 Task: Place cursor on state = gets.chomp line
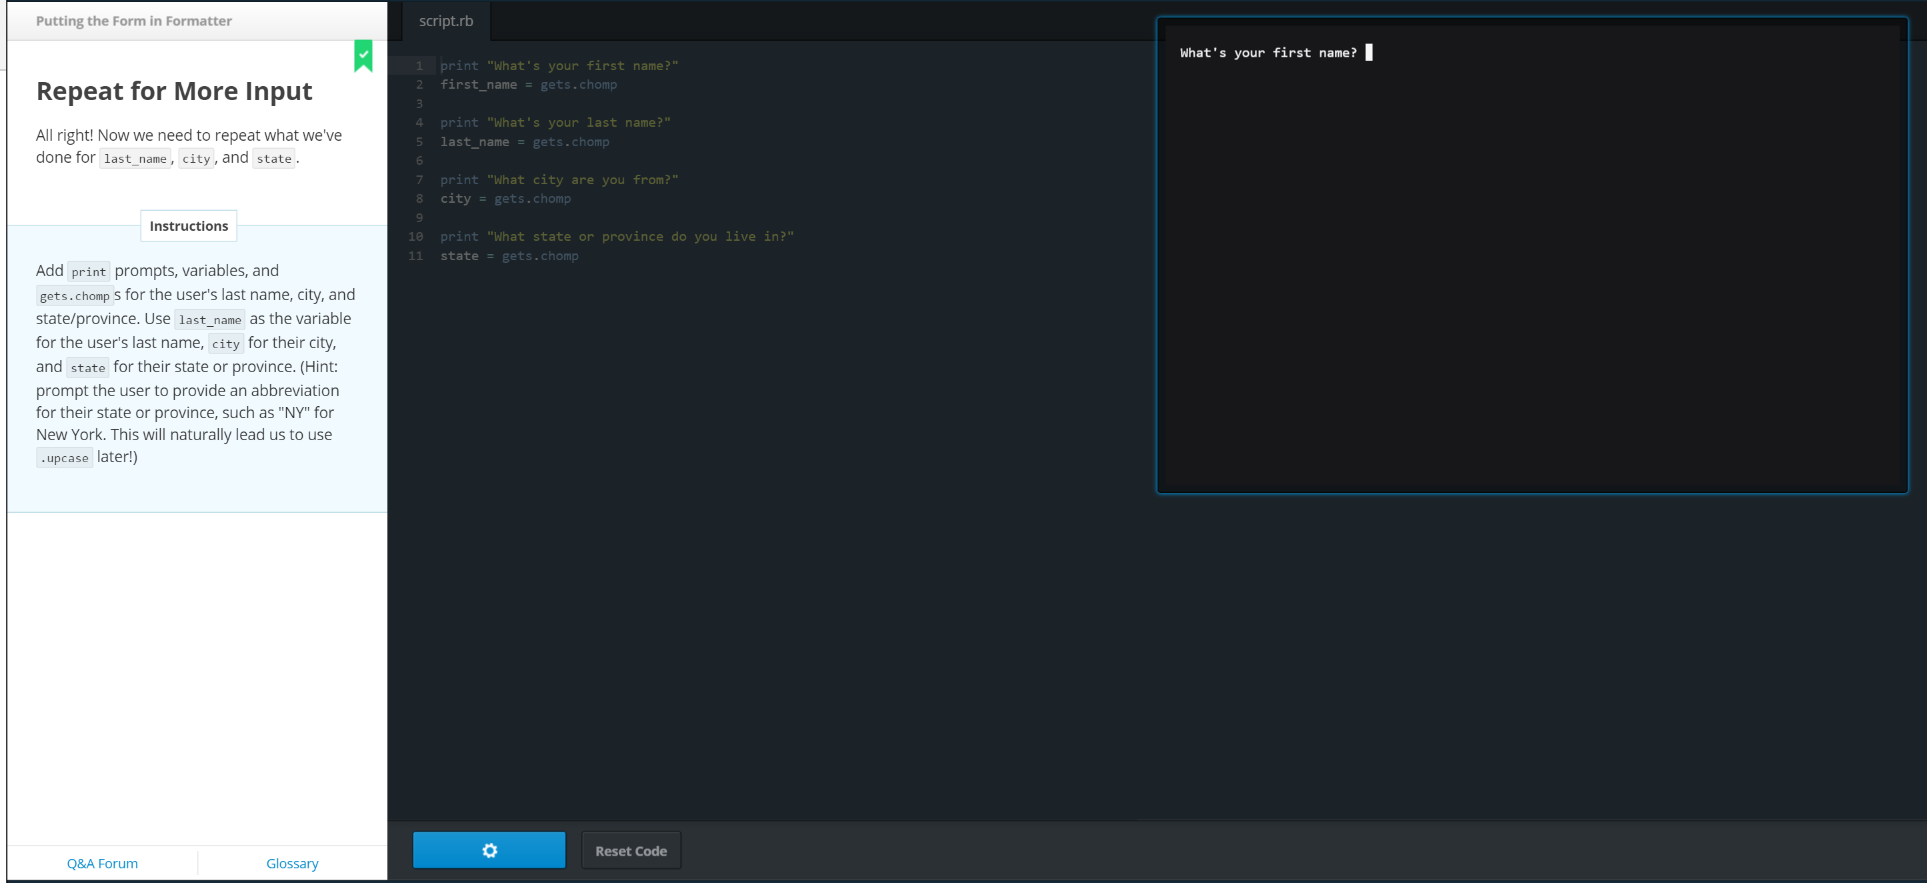pos(509,256)
